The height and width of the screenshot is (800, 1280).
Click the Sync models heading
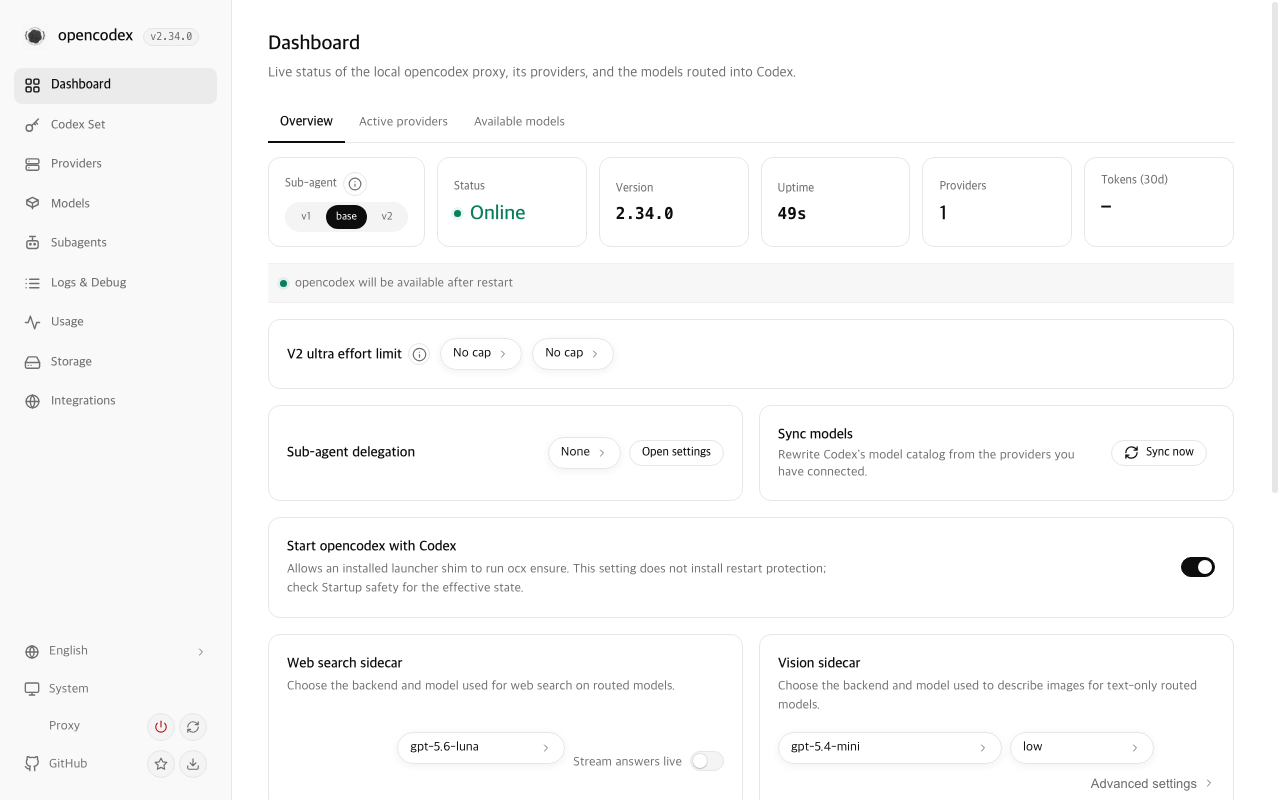click(815, 434)
